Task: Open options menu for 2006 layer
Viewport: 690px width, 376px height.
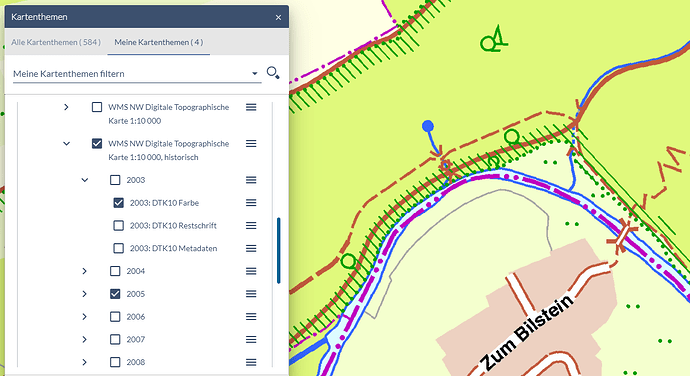Action: pyautogui.click(x=251, y=317)
